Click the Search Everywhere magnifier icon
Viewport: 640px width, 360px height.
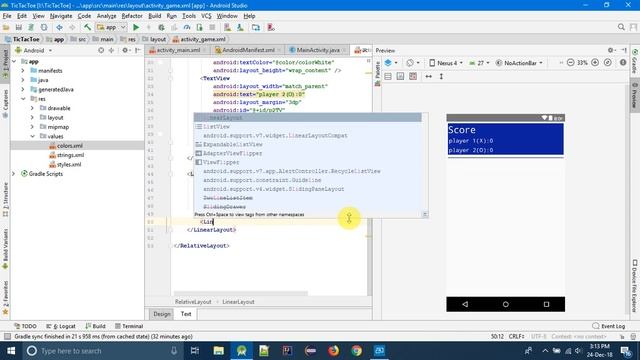point(621,27)
